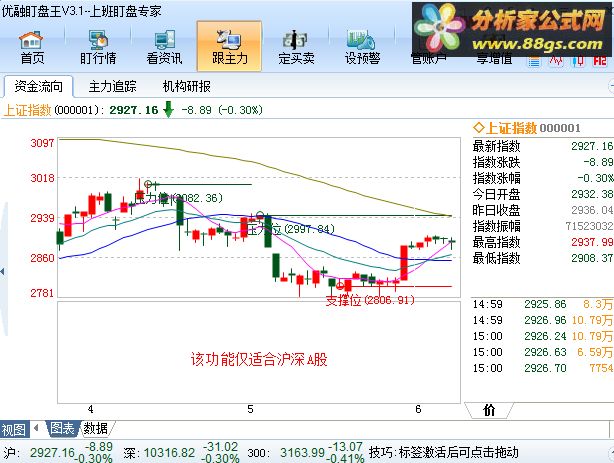
Task: Switch to the 资金流向 tab
Action: (x=38, y=86)
